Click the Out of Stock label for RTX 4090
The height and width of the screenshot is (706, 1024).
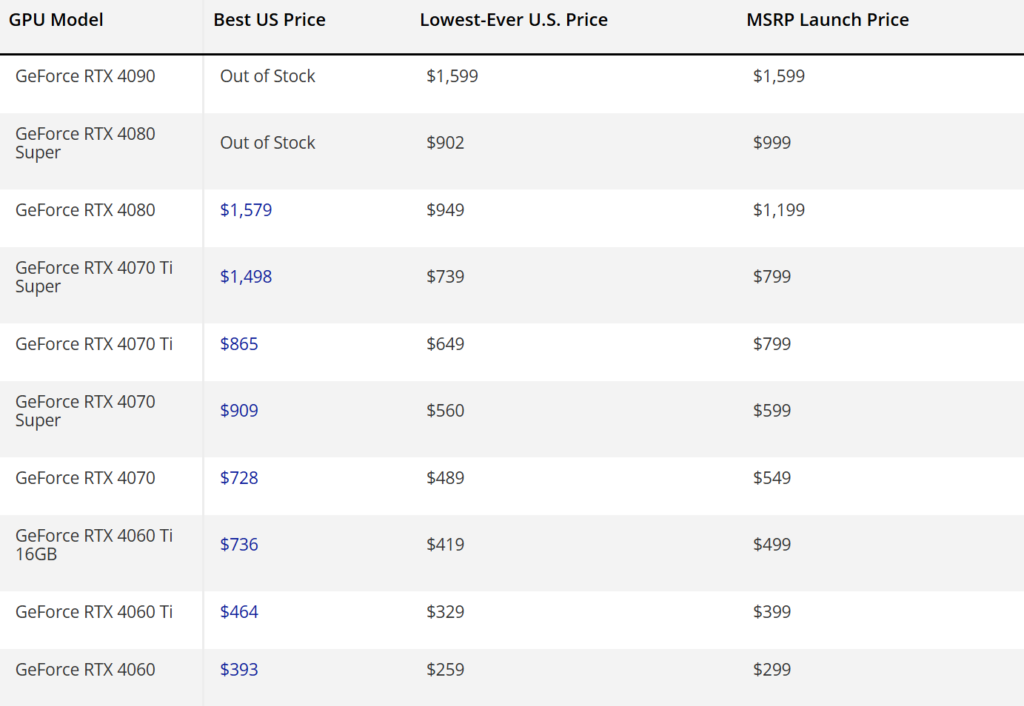[x=267, y=76]
